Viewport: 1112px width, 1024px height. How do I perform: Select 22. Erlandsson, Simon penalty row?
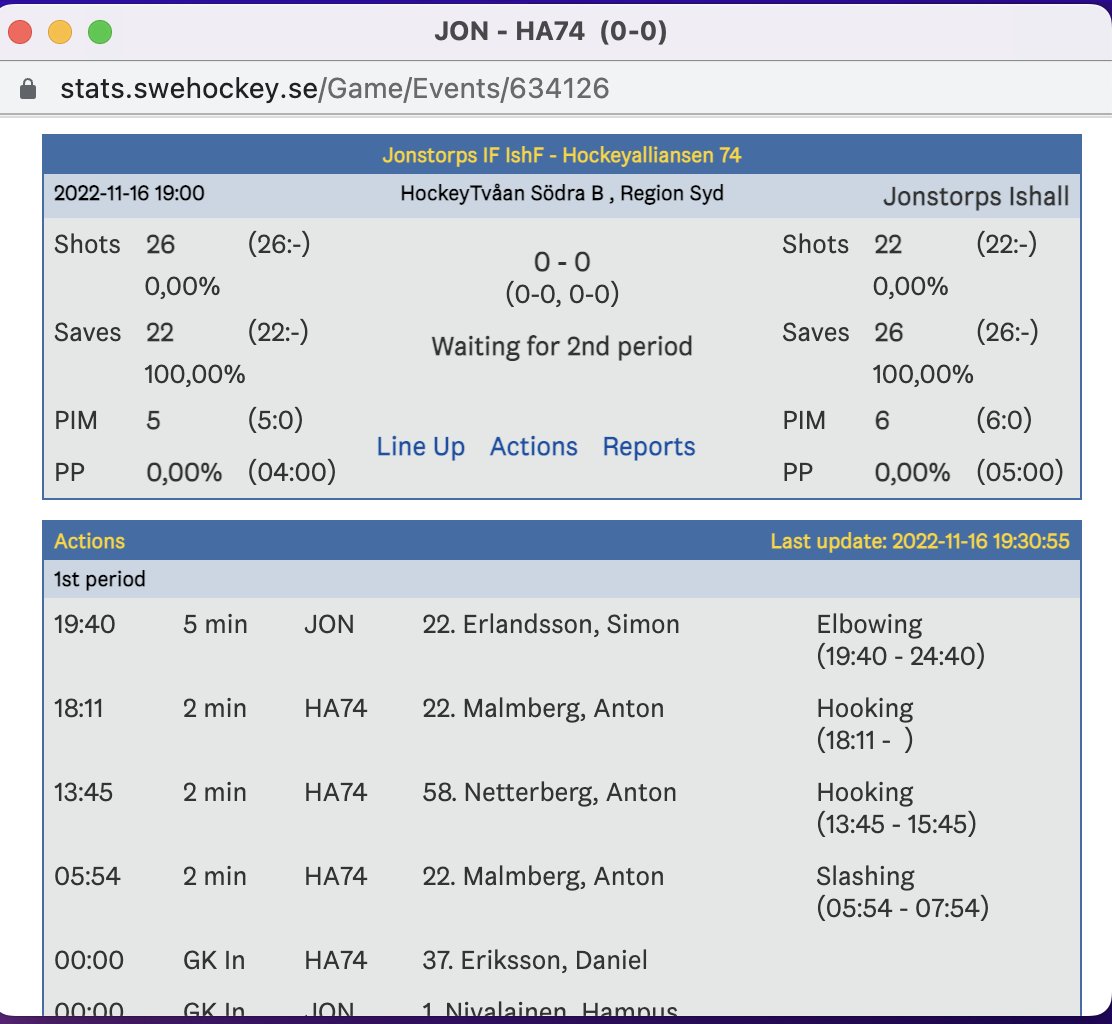coord(562,640)
